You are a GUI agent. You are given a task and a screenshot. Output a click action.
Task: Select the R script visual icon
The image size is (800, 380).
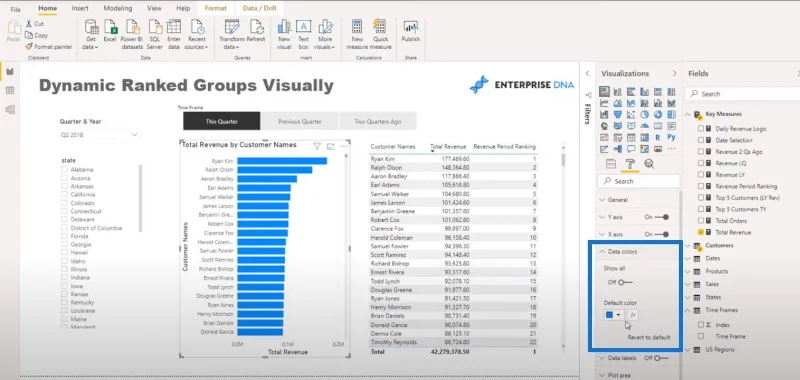tap(658, 137)
